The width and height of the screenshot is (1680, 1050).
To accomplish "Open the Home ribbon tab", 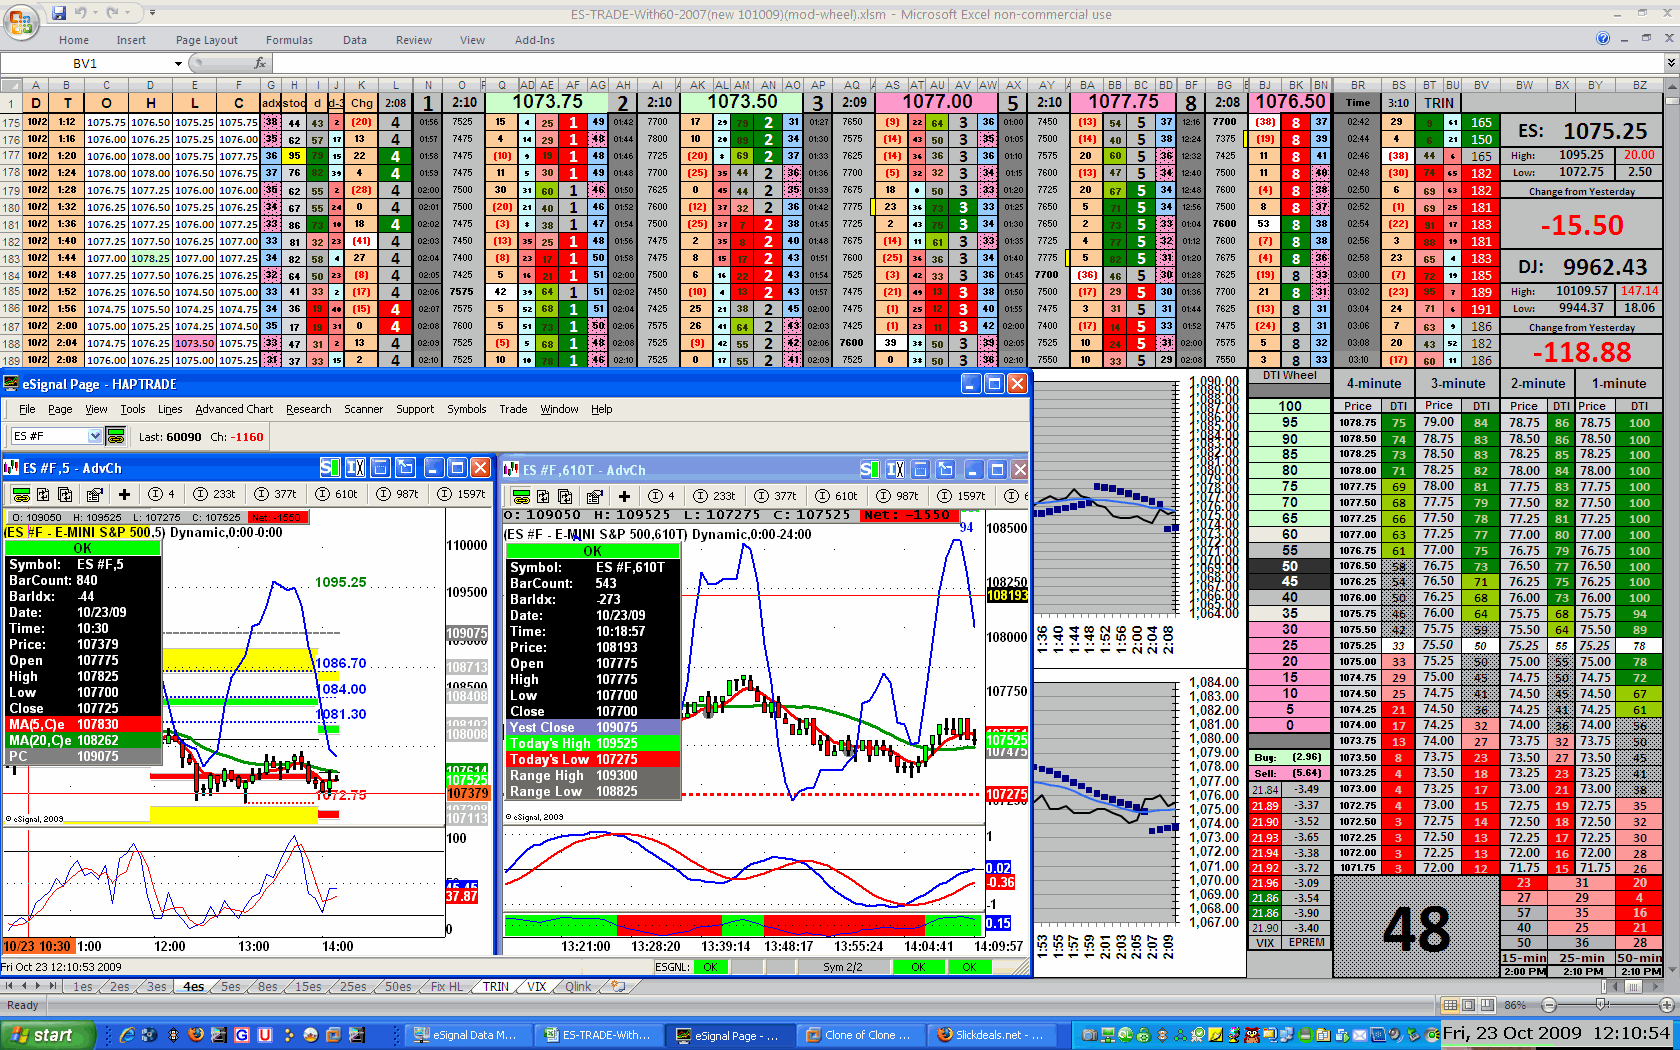I will pos(74,40).
